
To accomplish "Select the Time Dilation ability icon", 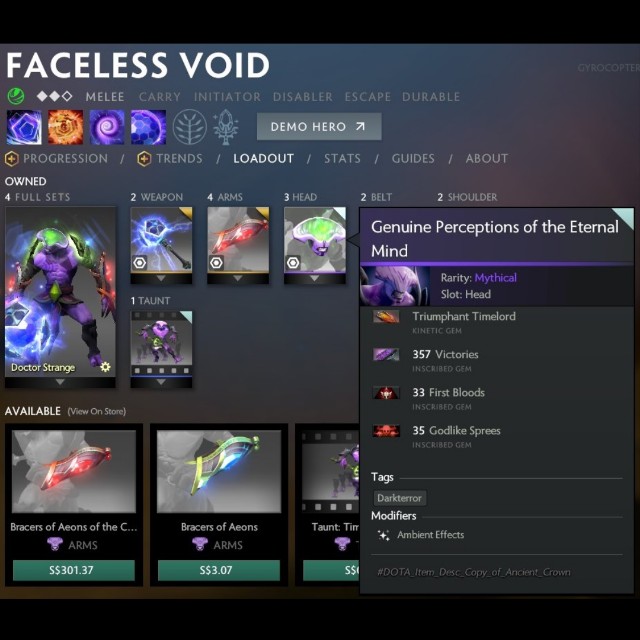I will 65,127.
